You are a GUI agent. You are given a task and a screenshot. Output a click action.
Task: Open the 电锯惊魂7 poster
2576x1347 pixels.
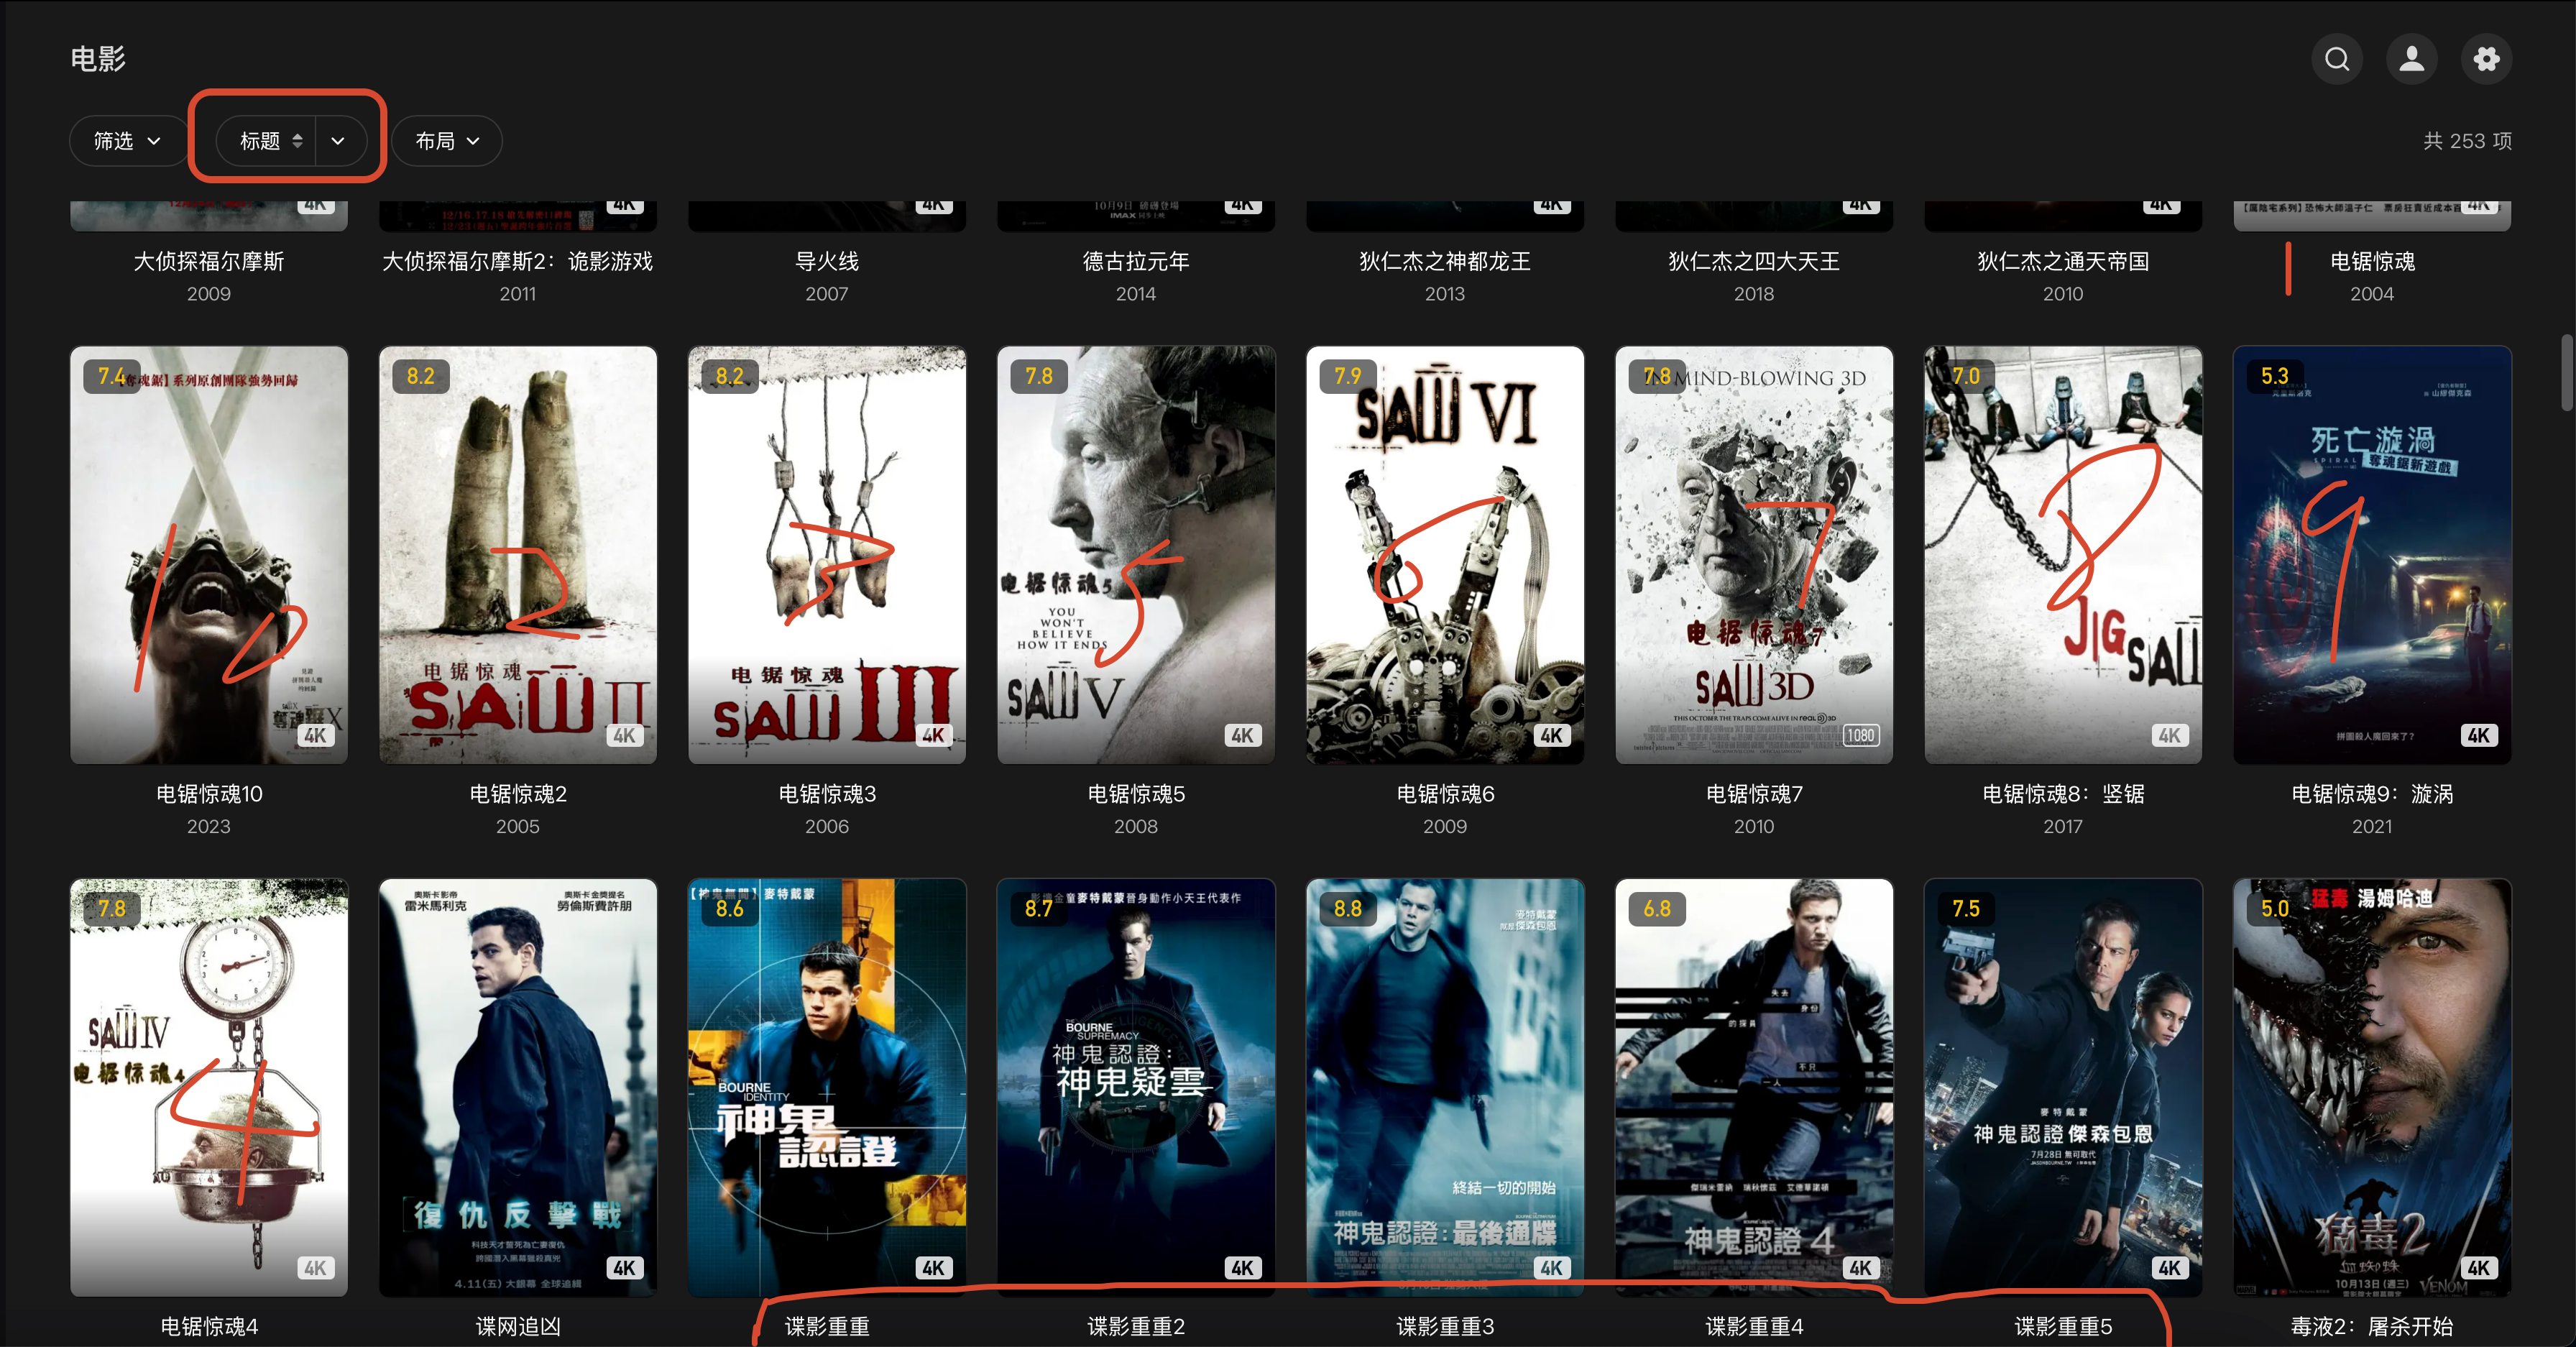tap(1754, 555)
